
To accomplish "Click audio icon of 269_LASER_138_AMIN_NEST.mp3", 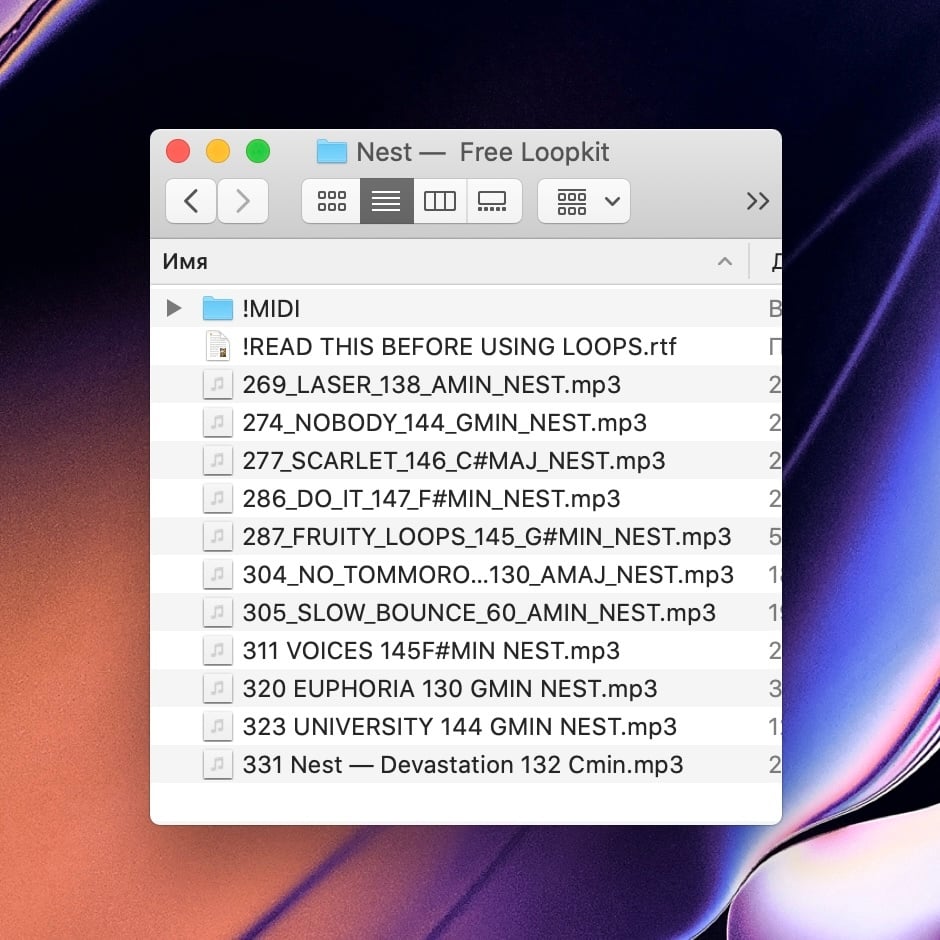I will 218,384.
